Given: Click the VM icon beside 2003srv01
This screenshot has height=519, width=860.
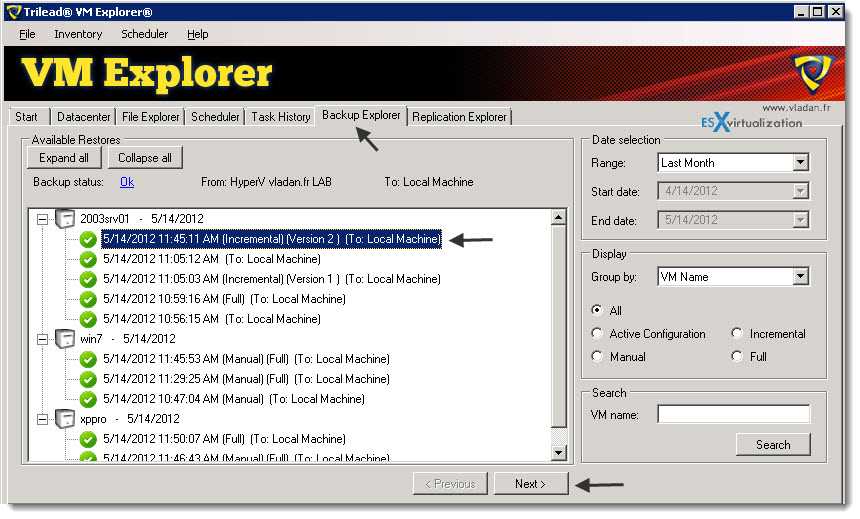Looking at the screenshot, I should coord(65,219).
